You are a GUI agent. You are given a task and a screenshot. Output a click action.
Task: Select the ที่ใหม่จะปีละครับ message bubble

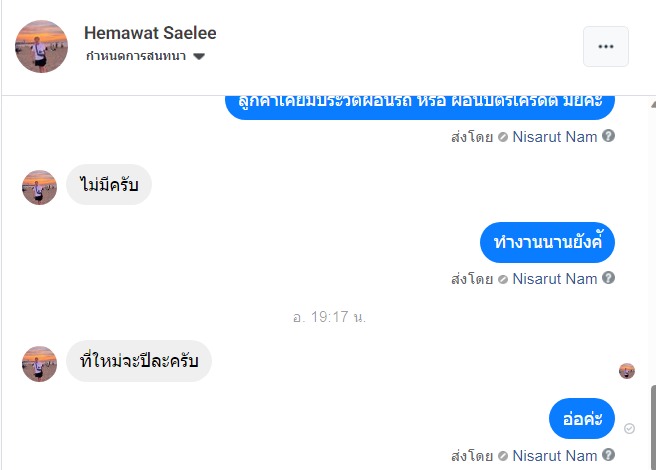[x=139, y=362]
